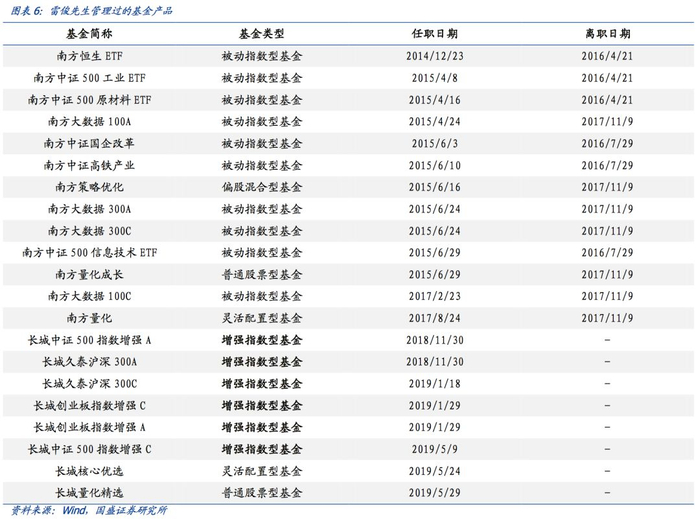This screenshot has height=521, width=700.
Task: Click start date 2017/2/23
Action: tap(434, 296)
